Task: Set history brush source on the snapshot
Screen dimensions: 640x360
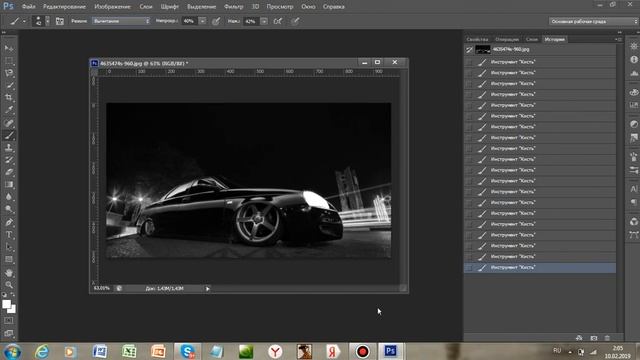Action: coord(469,49)
